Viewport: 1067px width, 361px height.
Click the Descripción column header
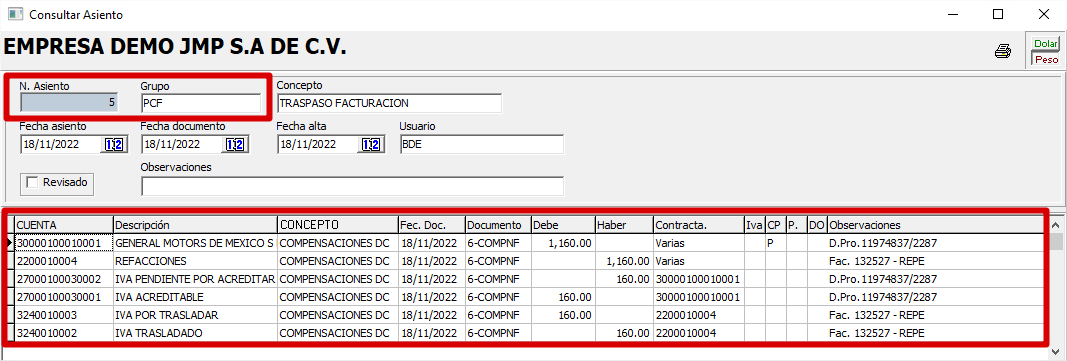tap(195, 224)
